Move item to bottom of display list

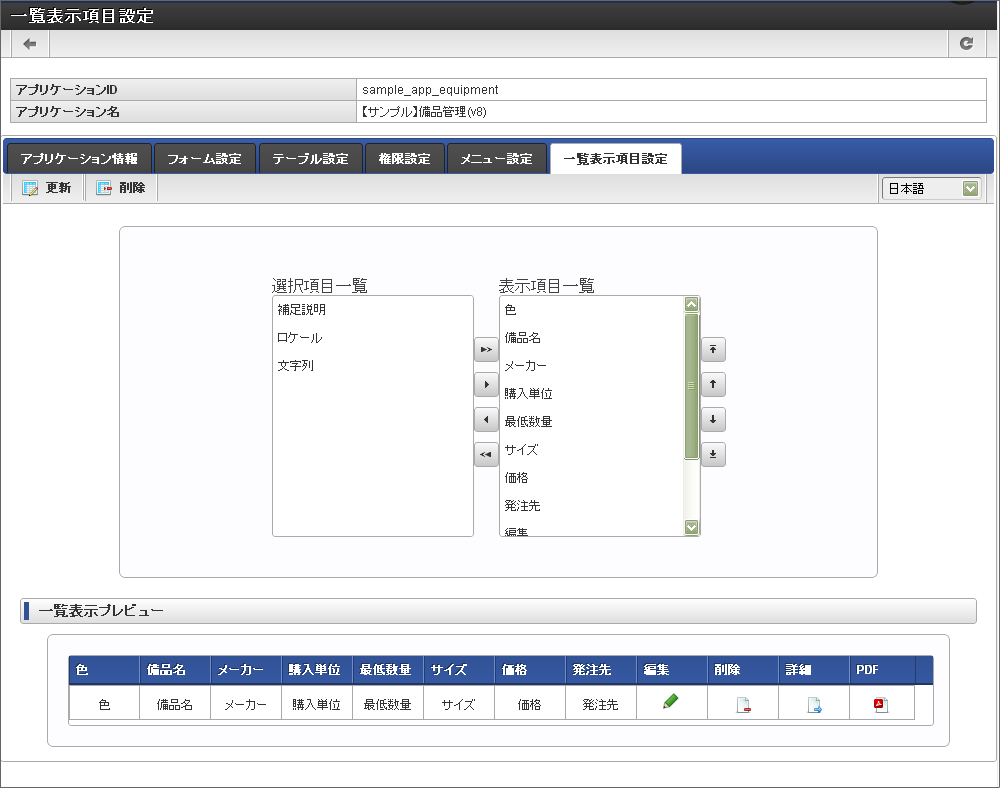(x=713, y=455)
